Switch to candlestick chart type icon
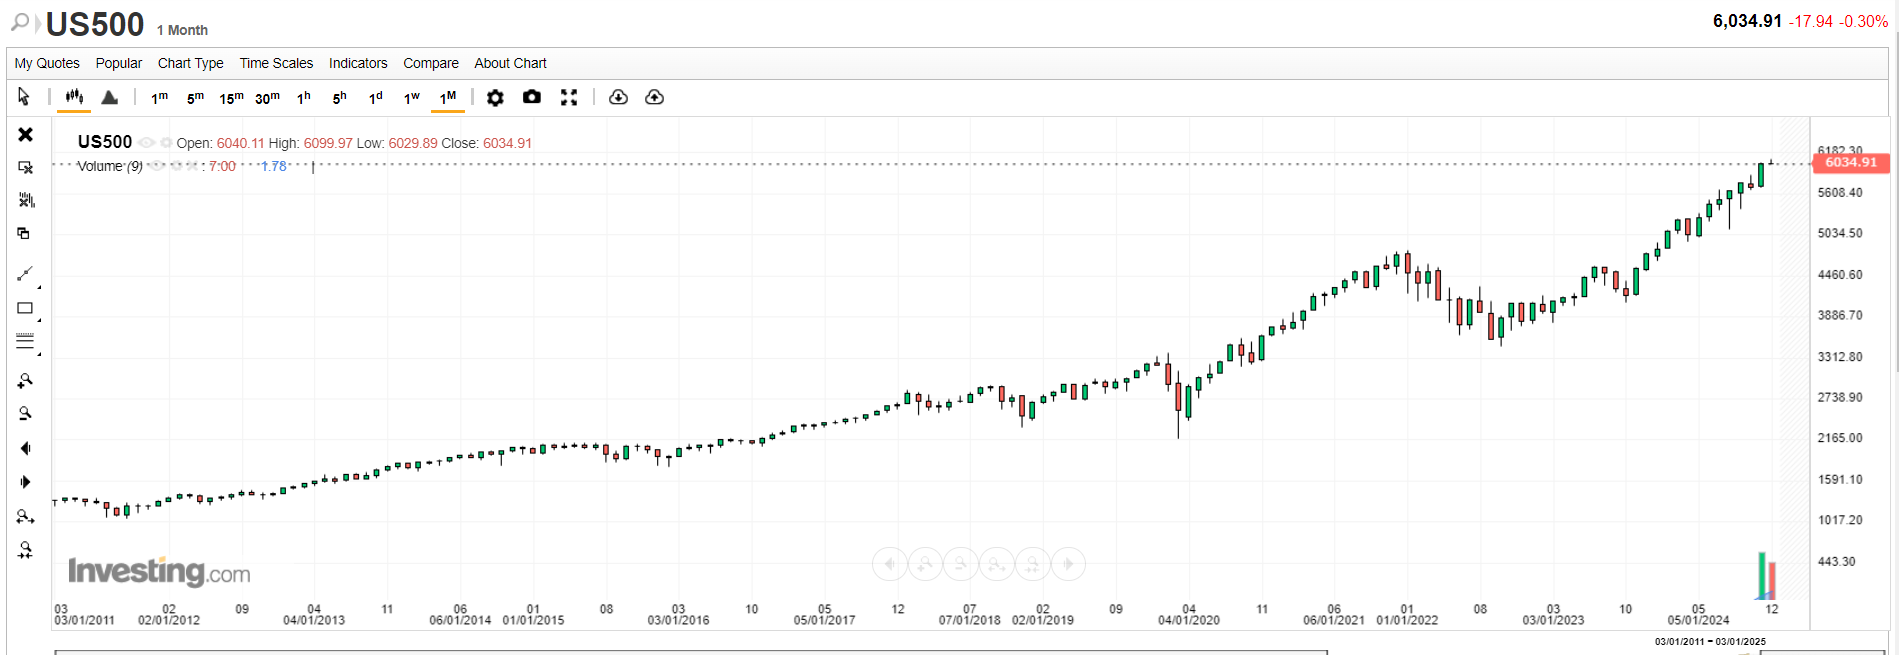 74,97
